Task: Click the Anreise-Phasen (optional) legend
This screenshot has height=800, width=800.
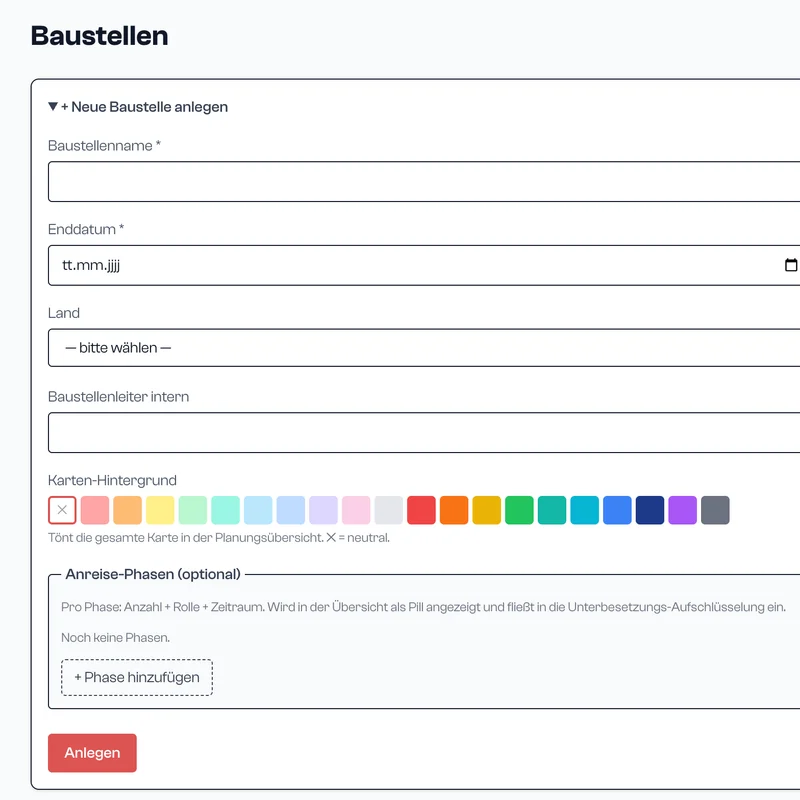Action: coord(153,574)
